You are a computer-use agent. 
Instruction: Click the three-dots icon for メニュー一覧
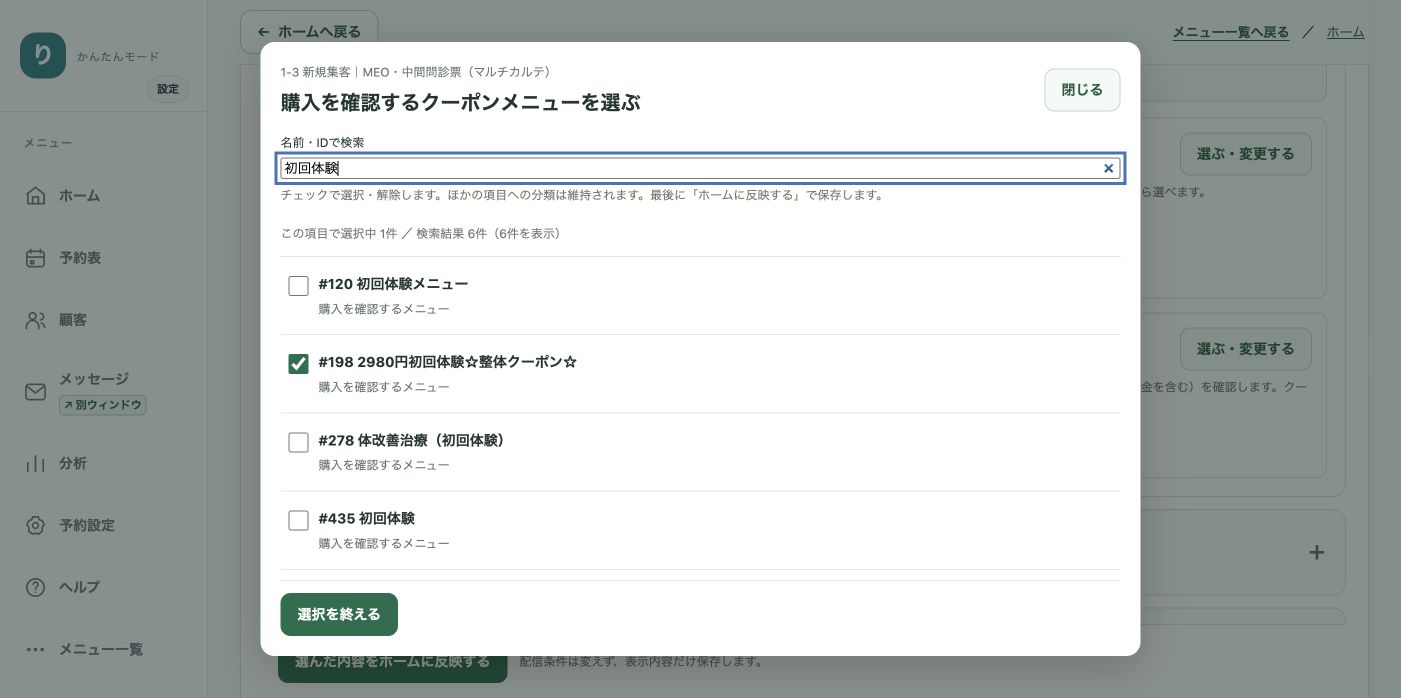pos(36,649)
